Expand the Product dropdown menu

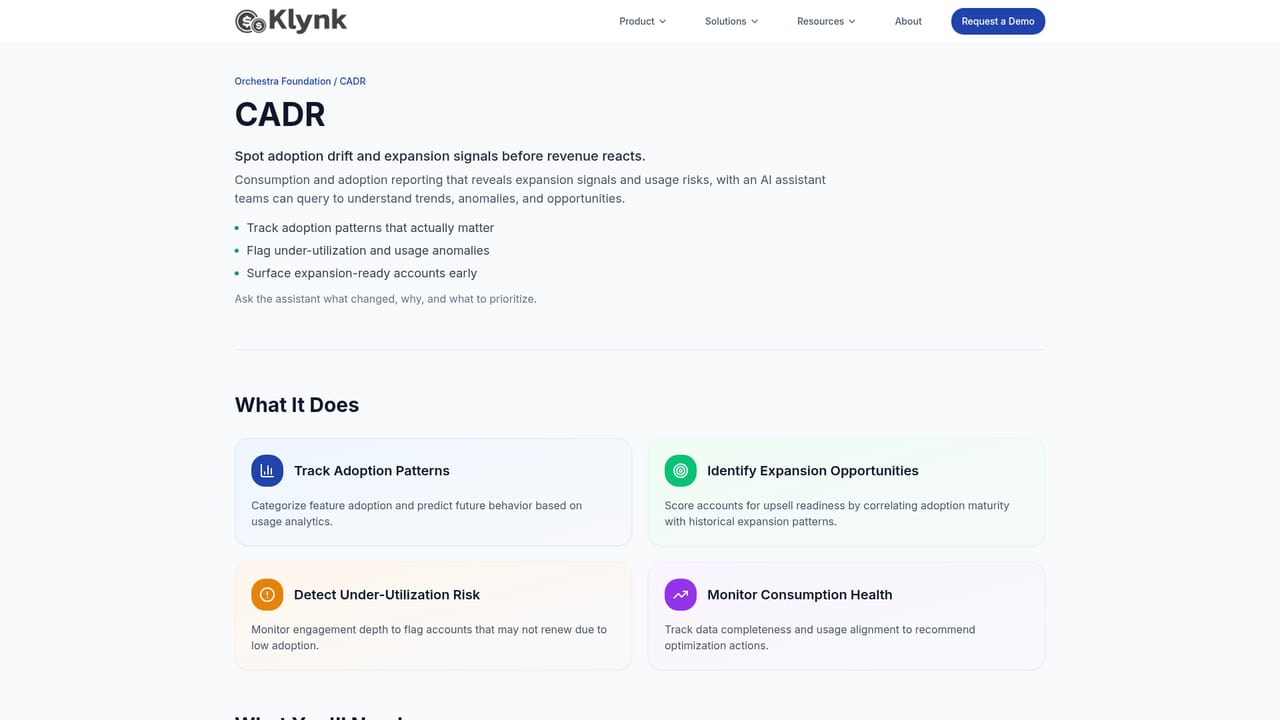coord(642,21)
